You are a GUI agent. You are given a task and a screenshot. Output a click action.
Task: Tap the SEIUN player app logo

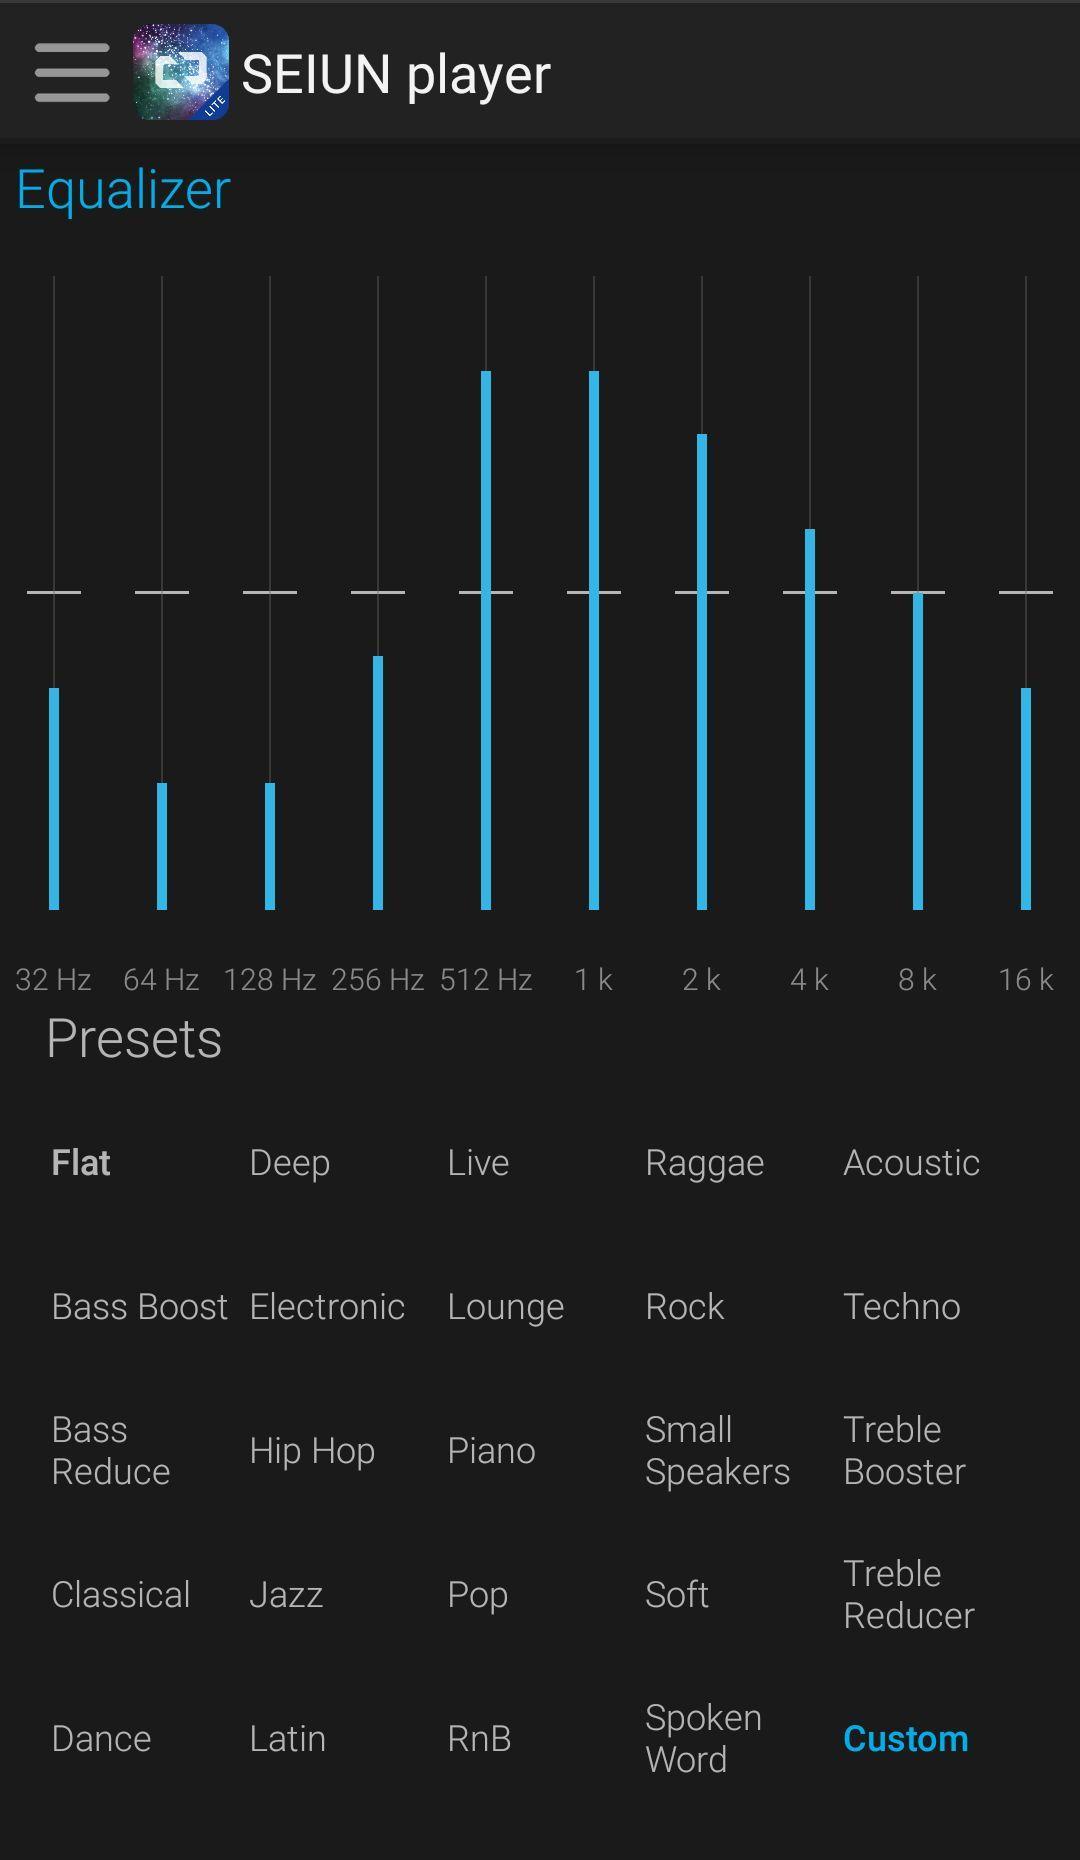click(181, 72)
